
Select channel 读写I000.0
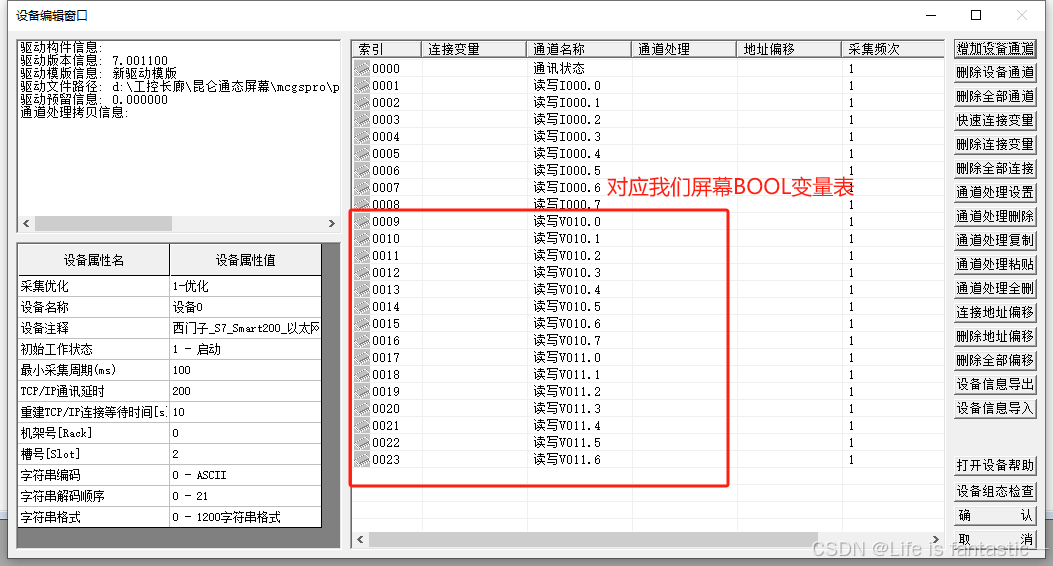tap(567, 85)
